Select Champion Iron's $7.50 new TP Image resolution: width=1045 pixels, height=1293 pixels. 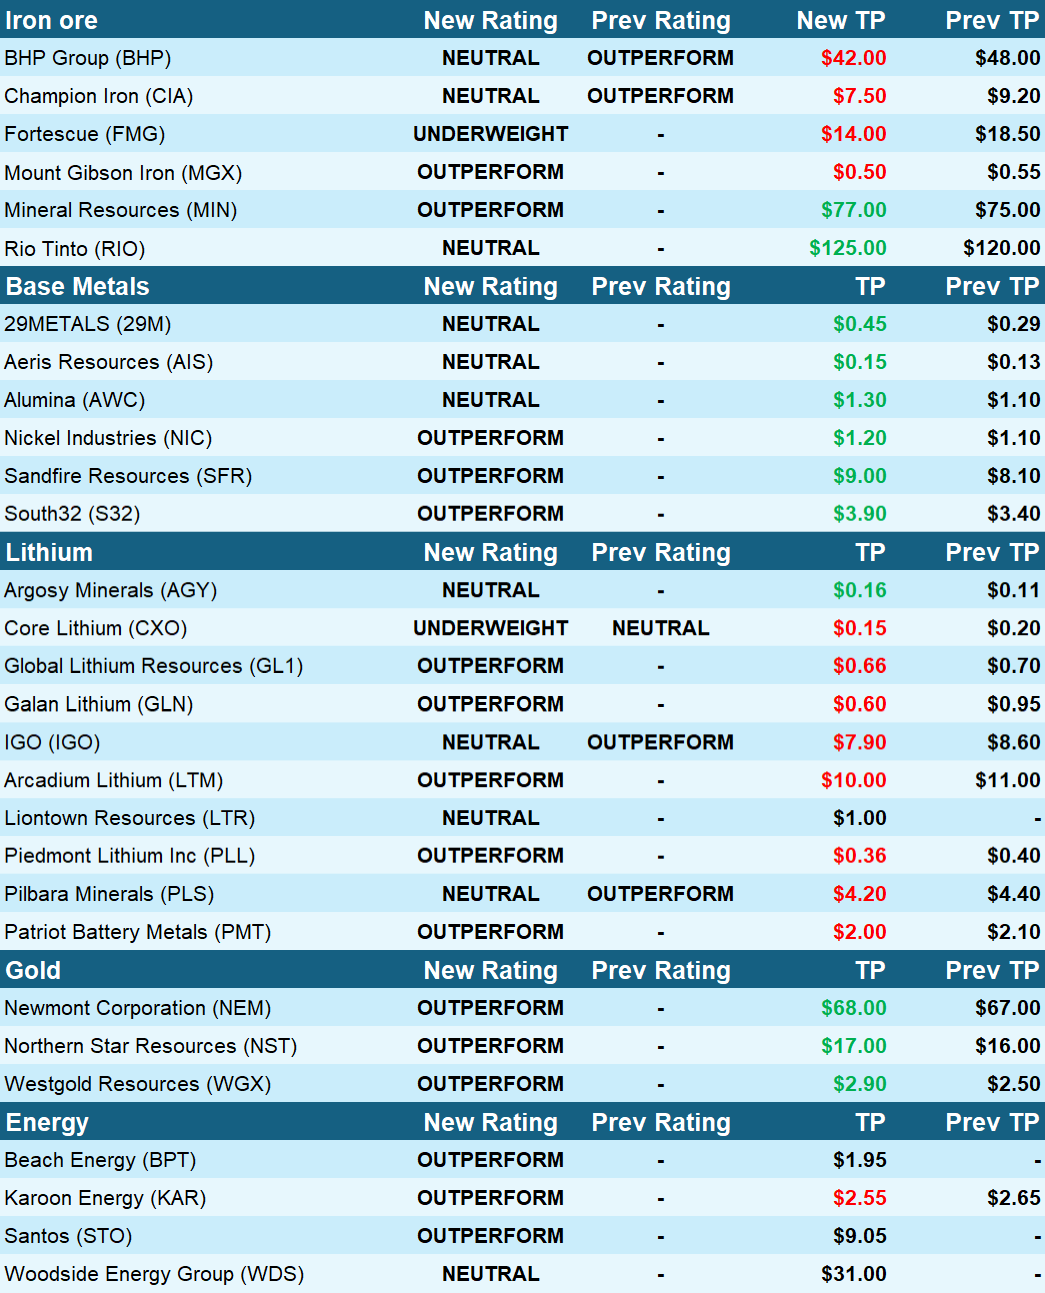tap(859, 96)
